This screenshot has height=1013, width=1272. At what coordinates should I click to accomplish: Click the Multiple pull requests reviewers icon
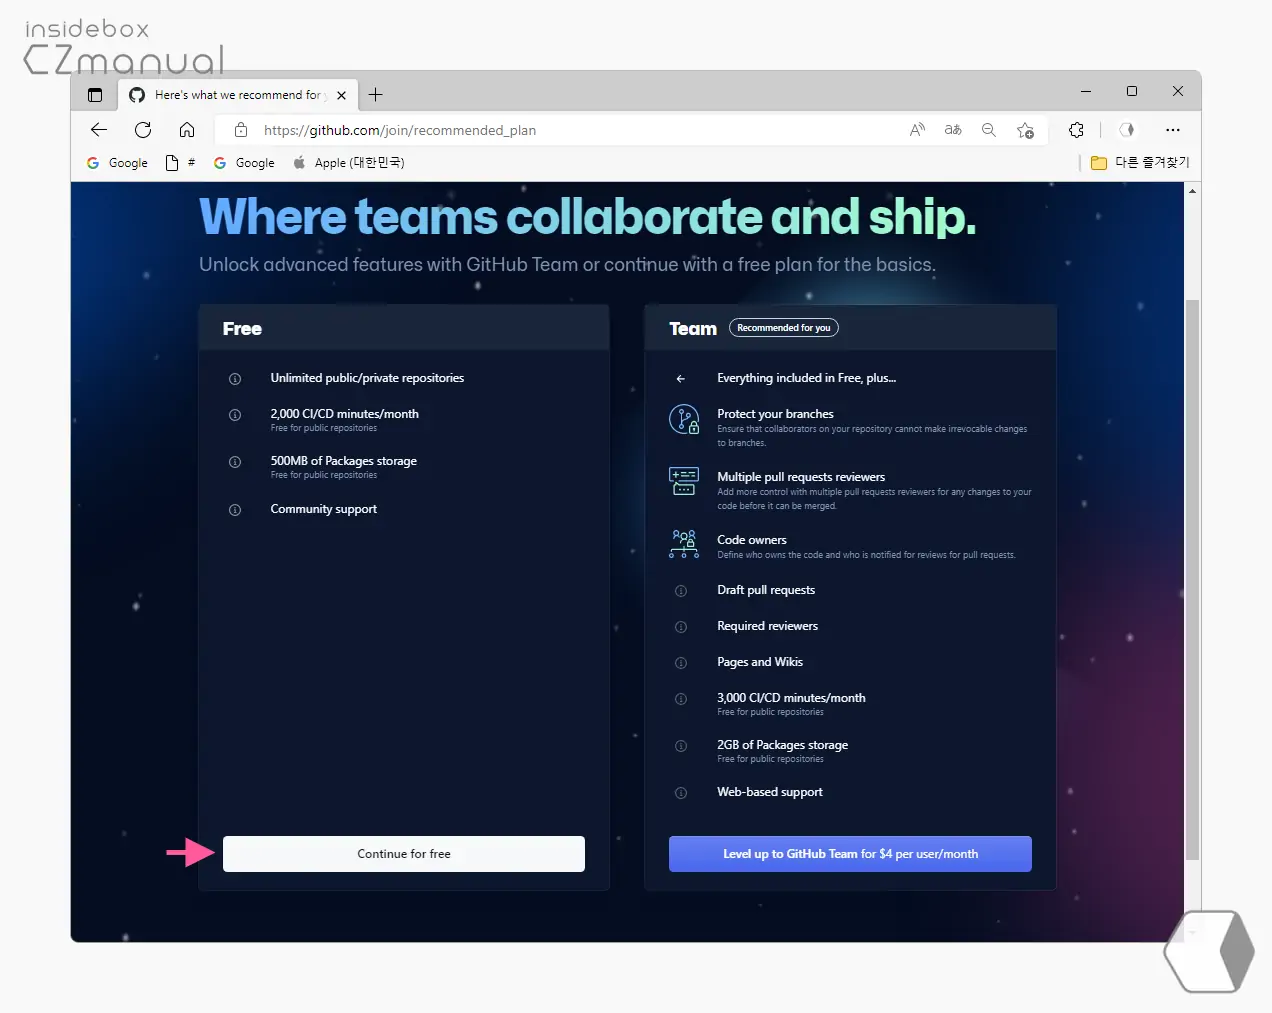point(684,481)
